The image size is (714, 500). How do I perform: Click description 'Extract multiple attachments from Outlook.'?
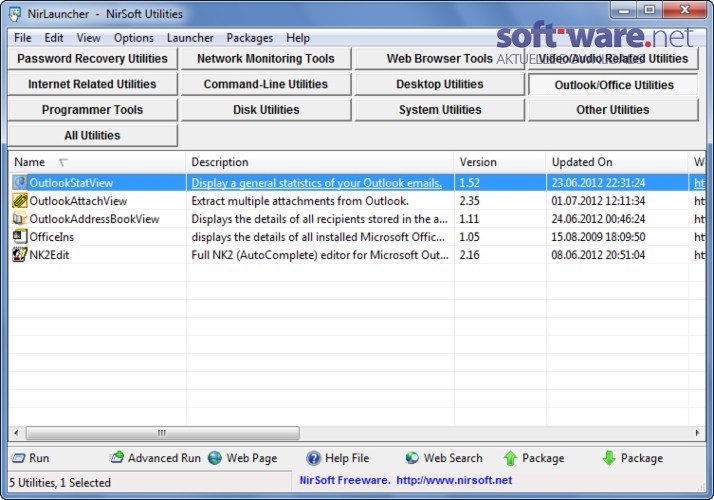point(300,201)
